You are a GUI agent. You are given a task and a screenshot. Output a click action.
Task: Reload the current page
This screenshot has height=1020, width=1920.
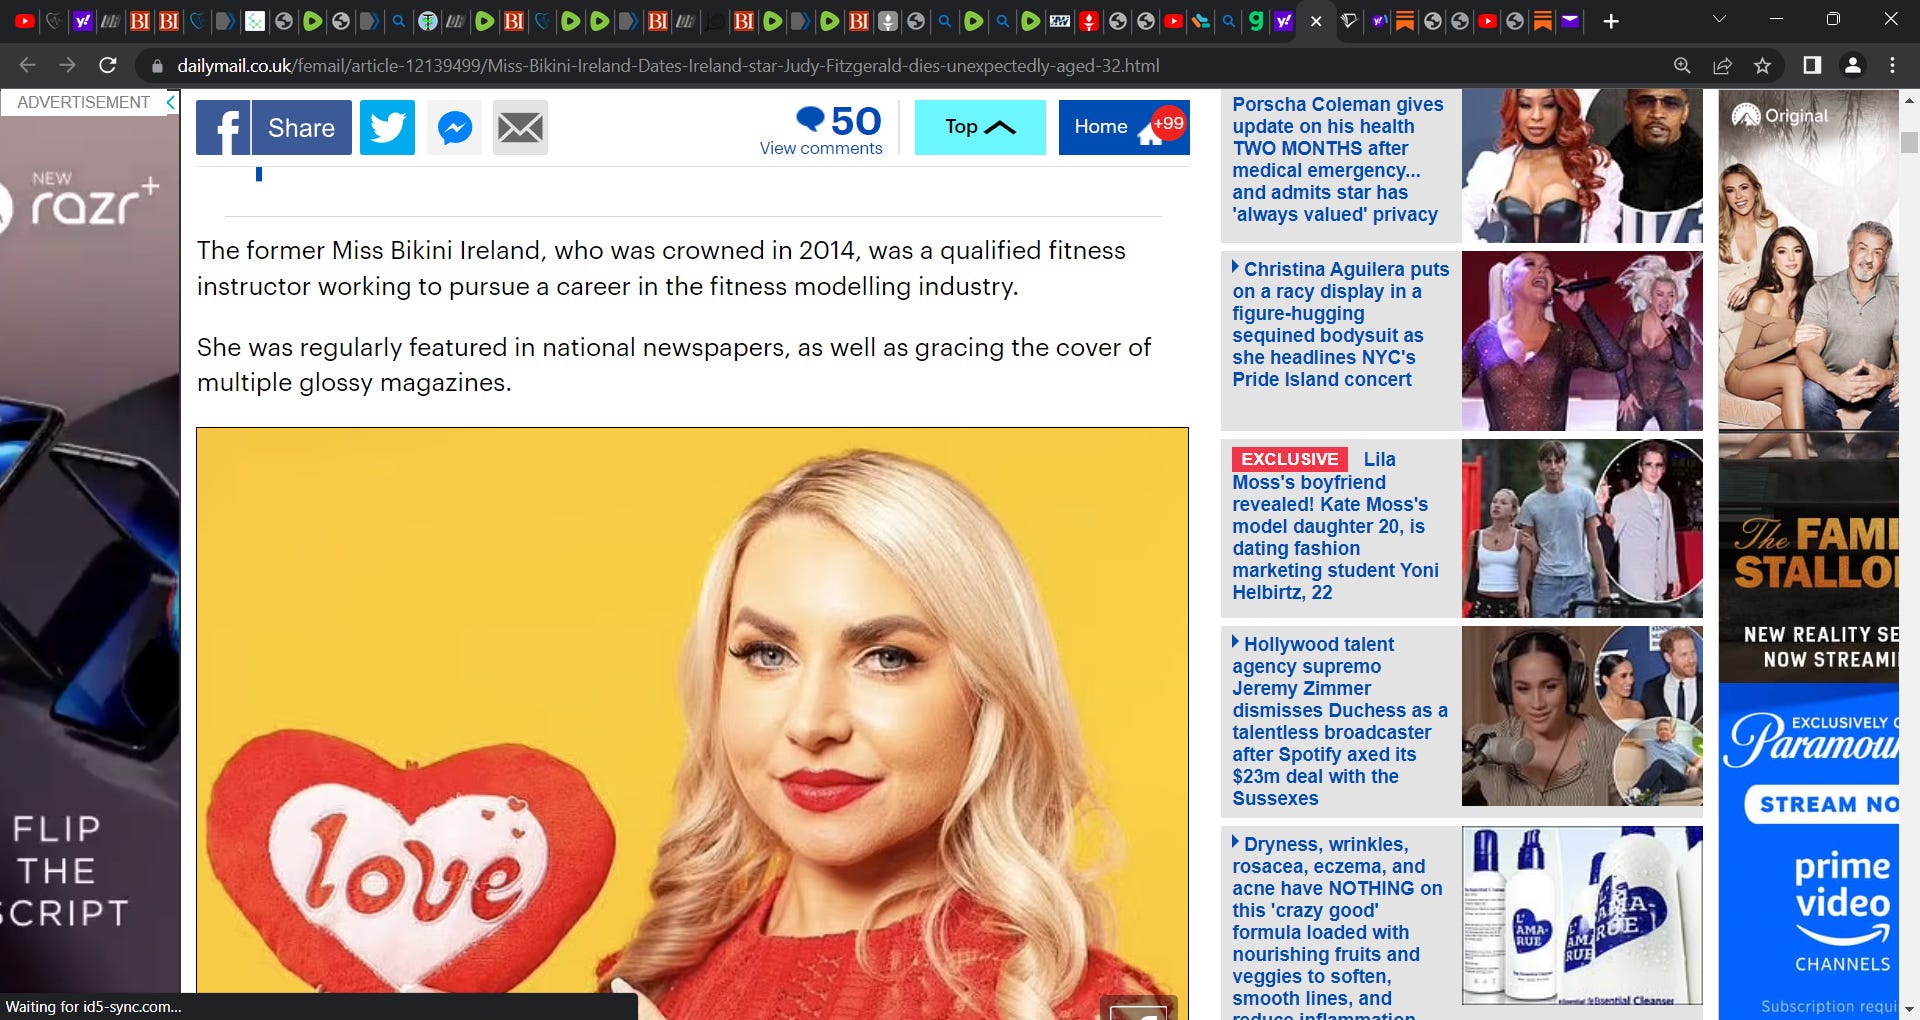tap(108, 65)
